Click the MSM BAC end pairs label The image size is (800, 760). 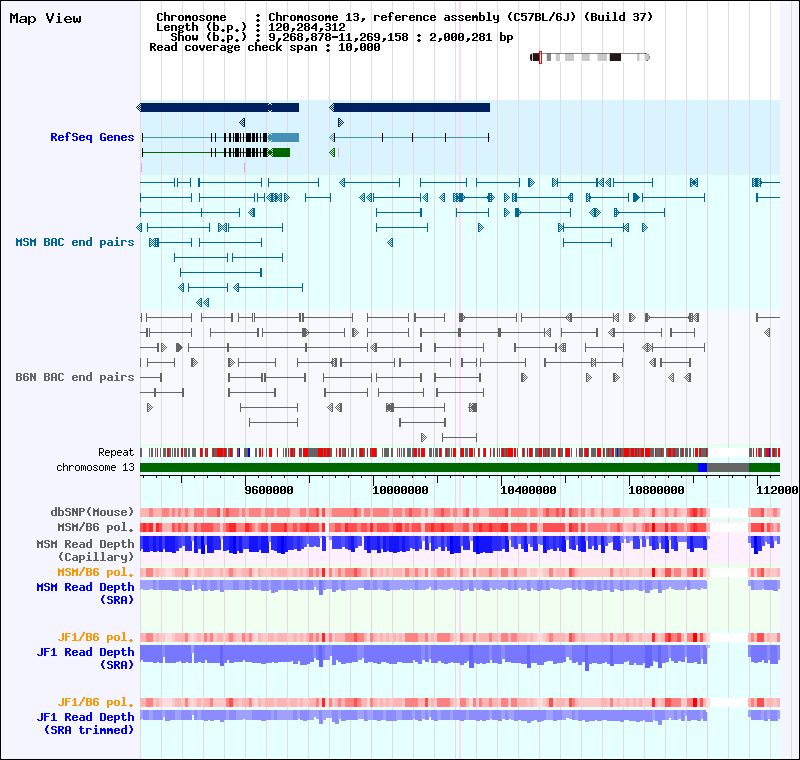pyautogui.click(x=74, y=242)
